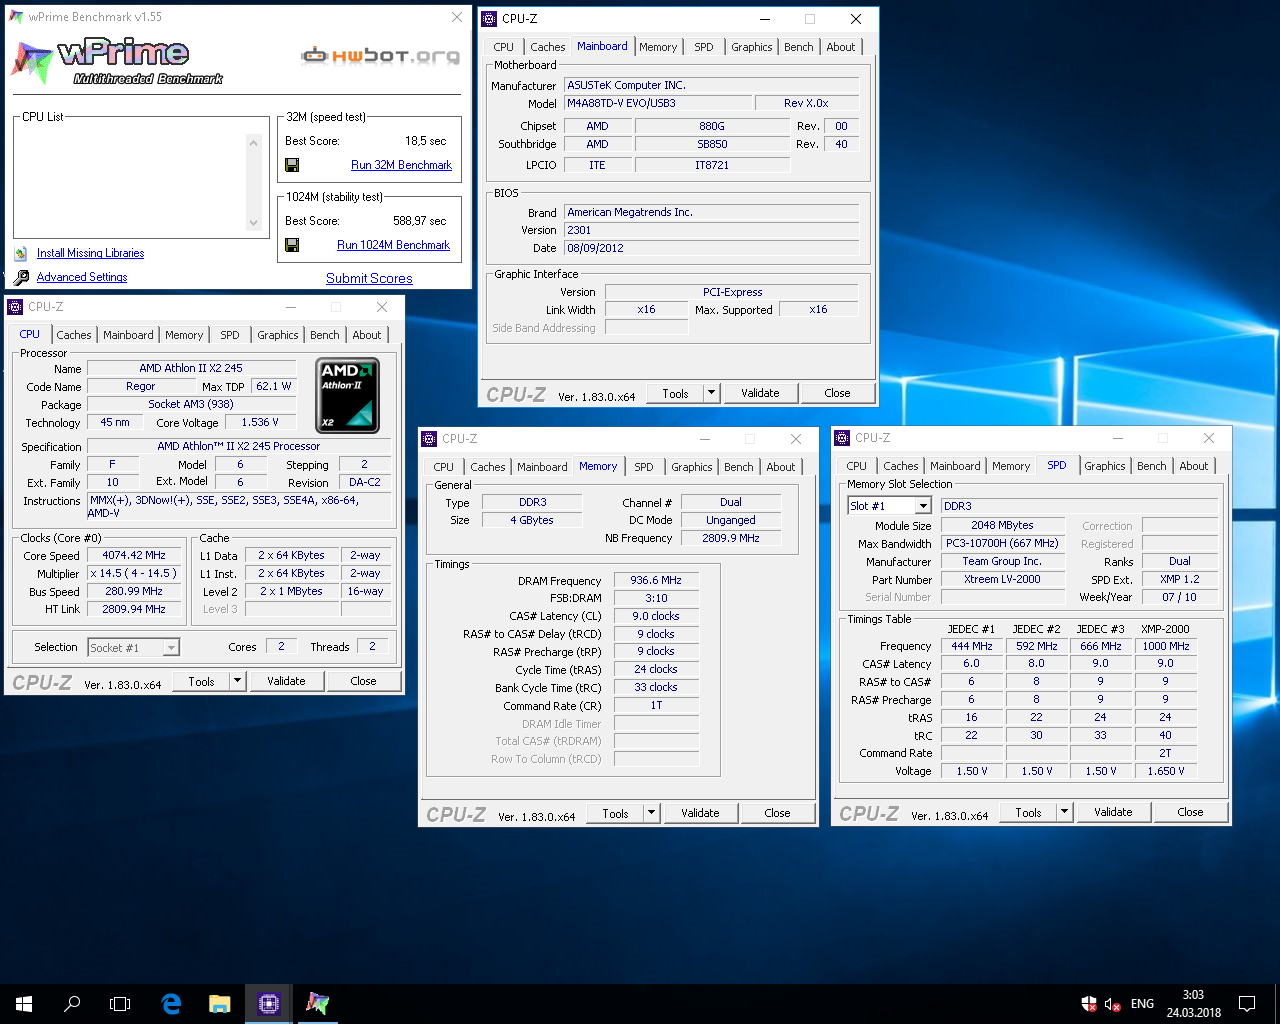Click the Install Missing Libraries icon
This screenshot has width=1280, height=1024.
[x=21, y=253]
